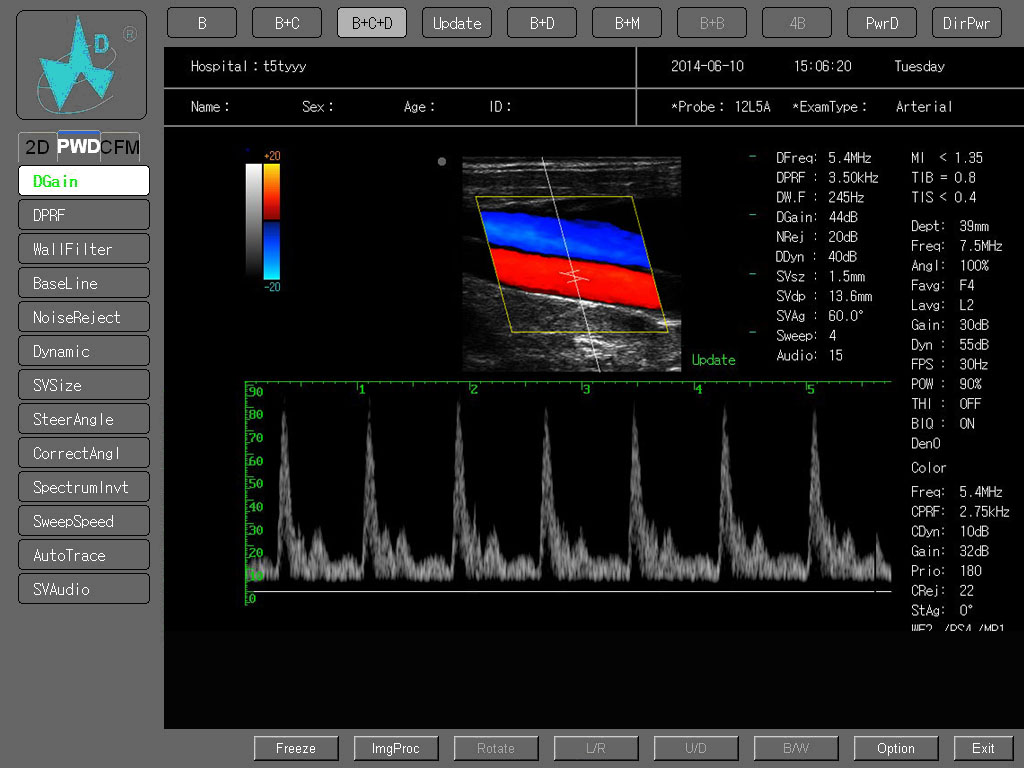Click the grayscale bar next to color map
Viewport: 1024px width, 768px height.
[253, 220]
